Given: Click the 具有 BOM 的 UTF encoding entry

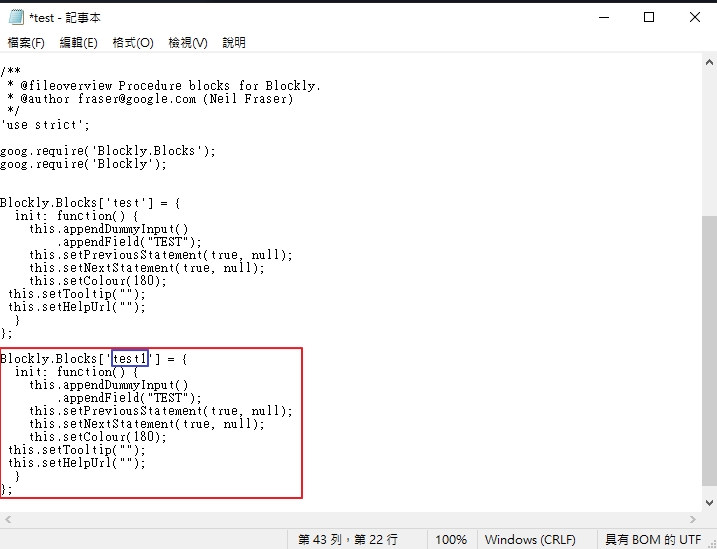Looking at the screenshot, I should pos(653,540).
